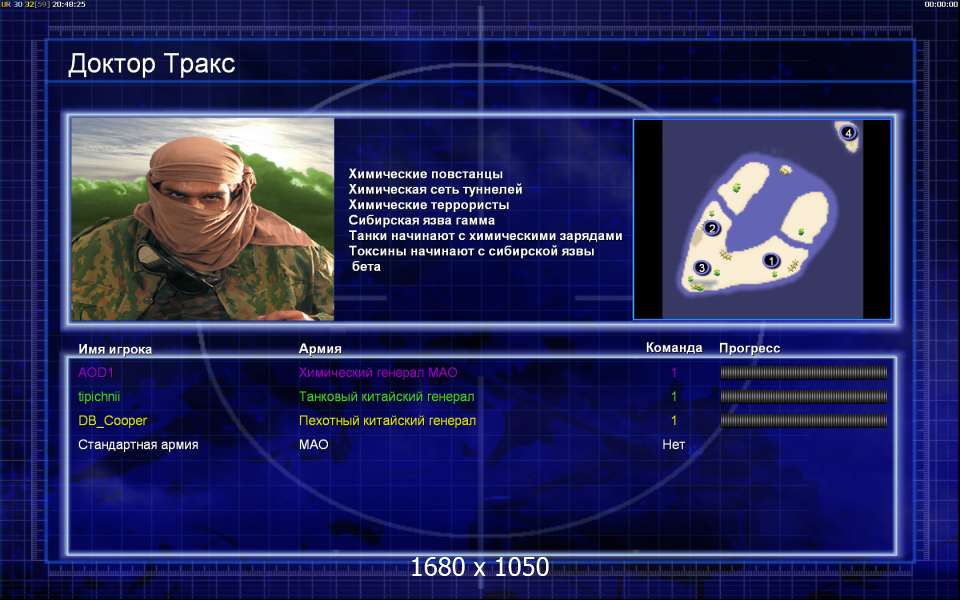Click the Химические террористы line
Viewport: 960px width, 600px height.
[429, 204]
